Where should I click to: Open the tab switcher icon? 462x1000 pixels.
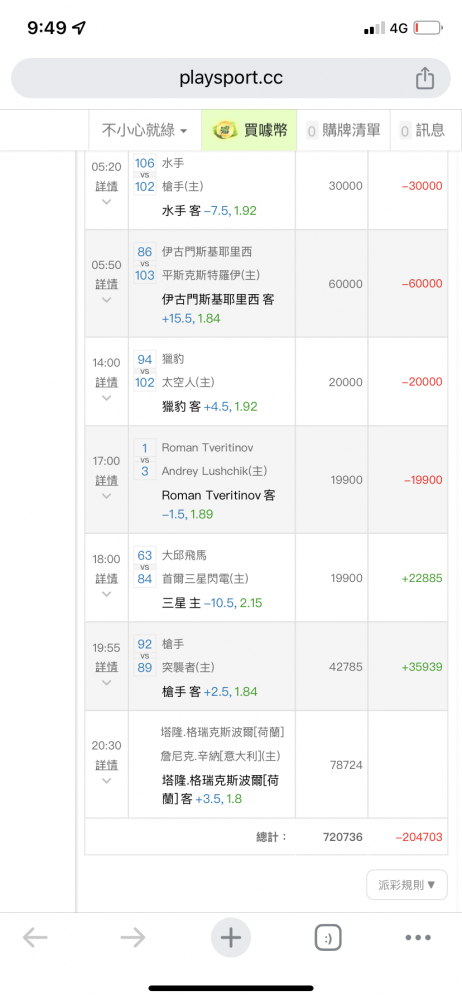(328, 938)
